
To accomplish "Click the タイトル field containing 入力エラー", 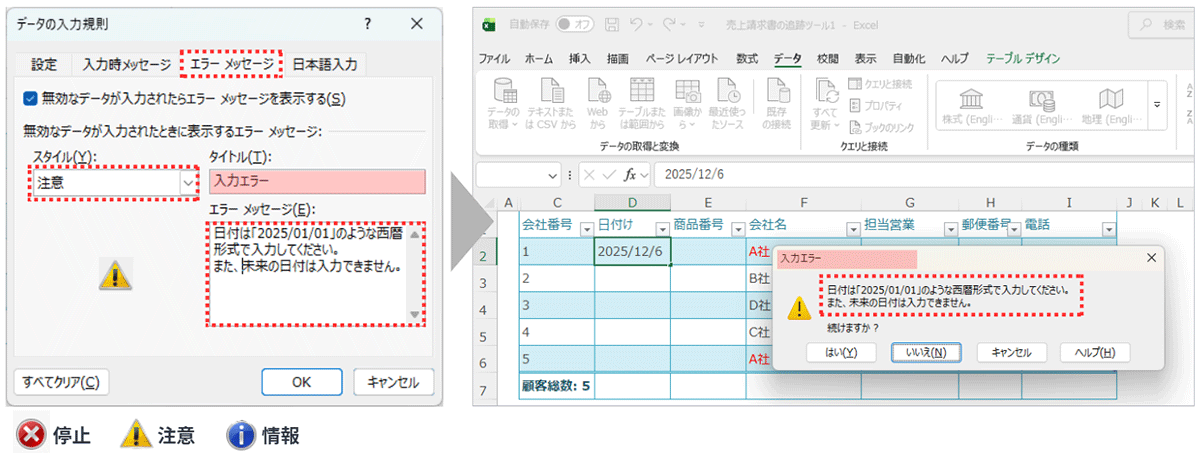I will pyautogui.click(x=317, y=181).
